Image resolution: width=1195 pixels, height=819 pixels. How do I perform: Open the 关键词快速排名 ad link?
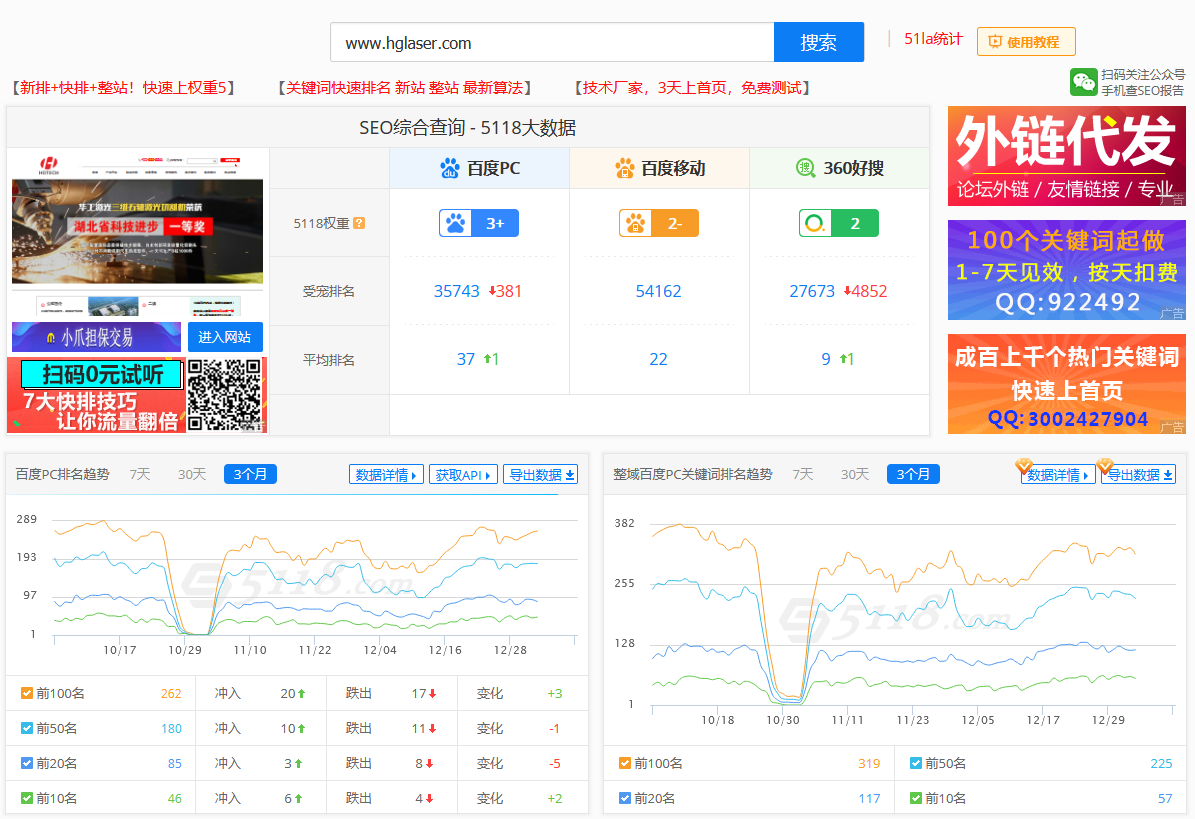pos(405,88)
